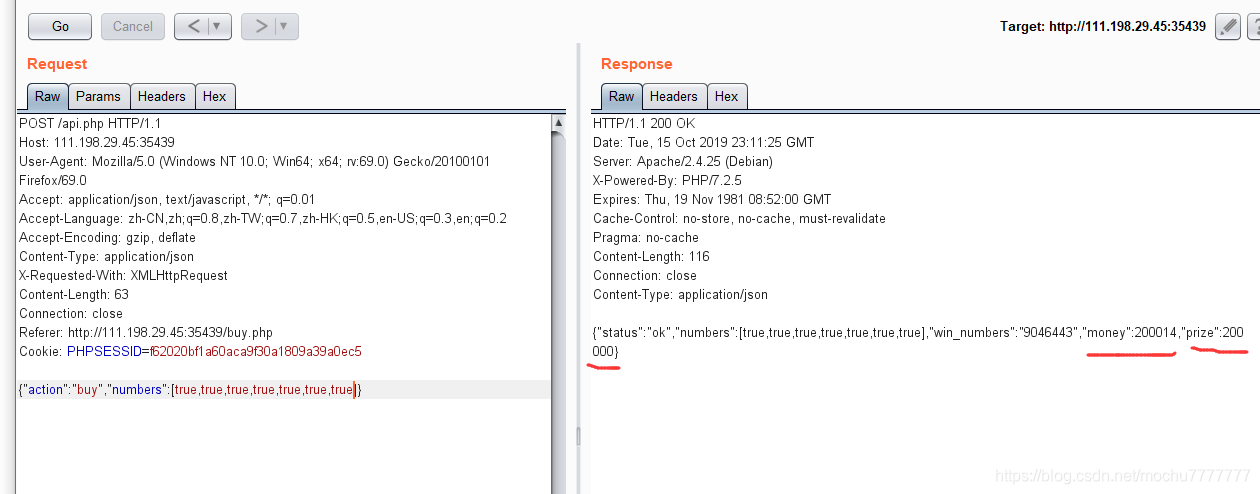This screenshot has width=1260, height=494.
Task: Click the Expires: Thu, 19 Nov 1981 line
Action: pyautogui.click(x=712, y=199)
